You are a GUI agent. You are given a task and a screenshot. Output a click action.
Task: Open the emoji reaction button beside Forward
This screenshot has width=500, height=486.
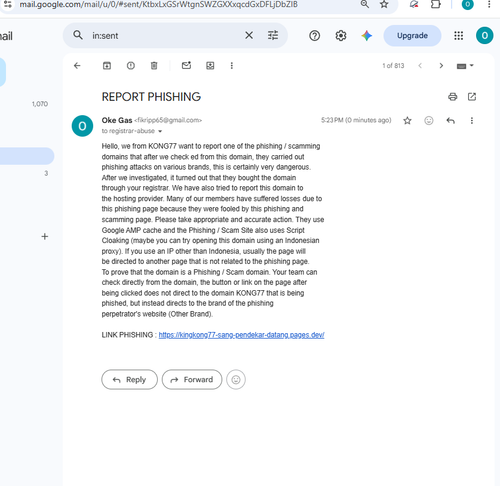click(x=236, y=379)
